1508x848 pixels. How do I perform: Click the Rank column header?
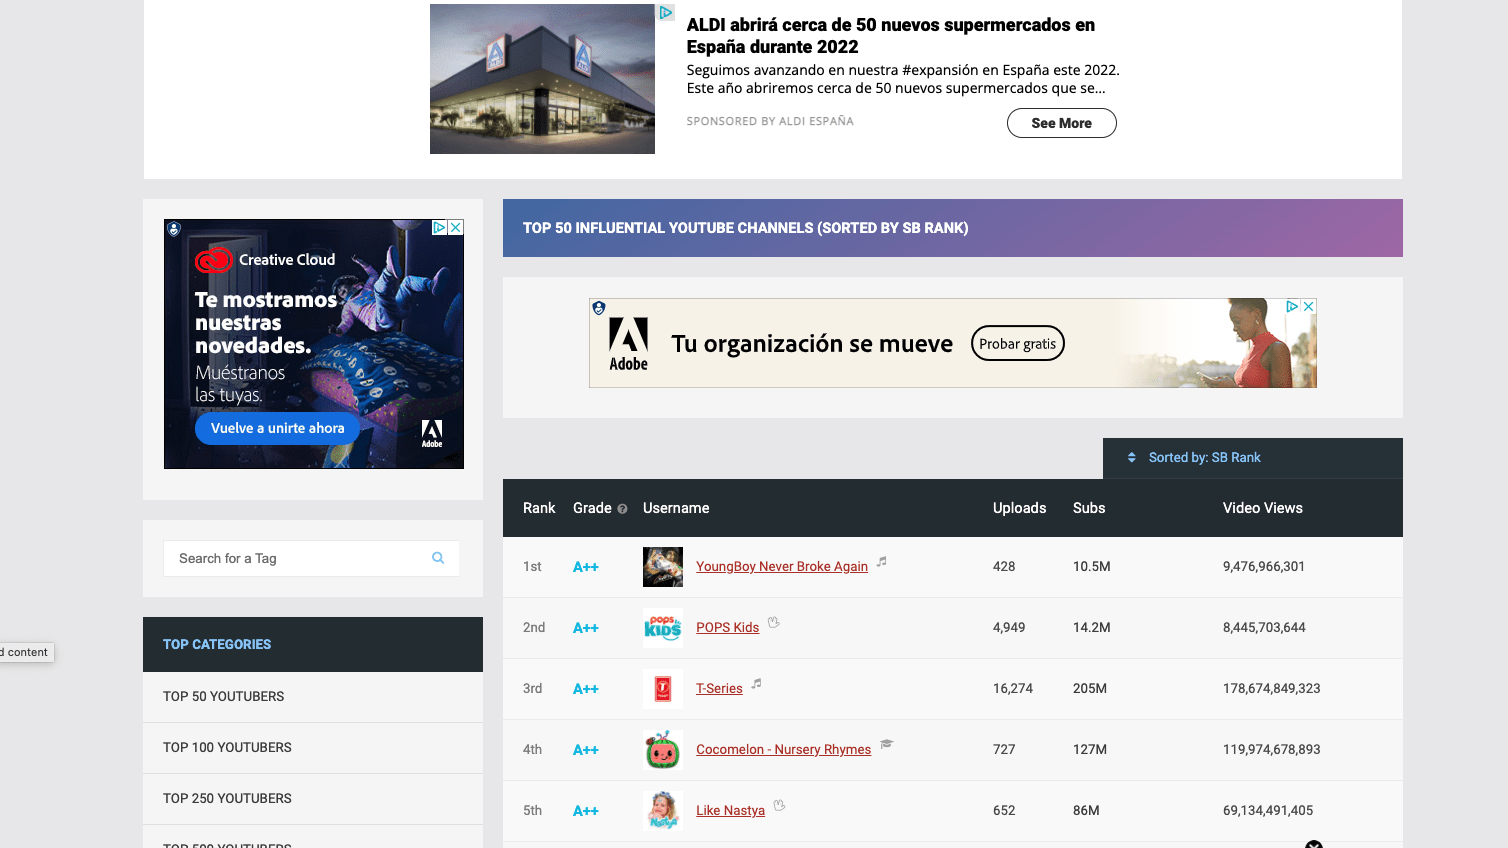539,508
